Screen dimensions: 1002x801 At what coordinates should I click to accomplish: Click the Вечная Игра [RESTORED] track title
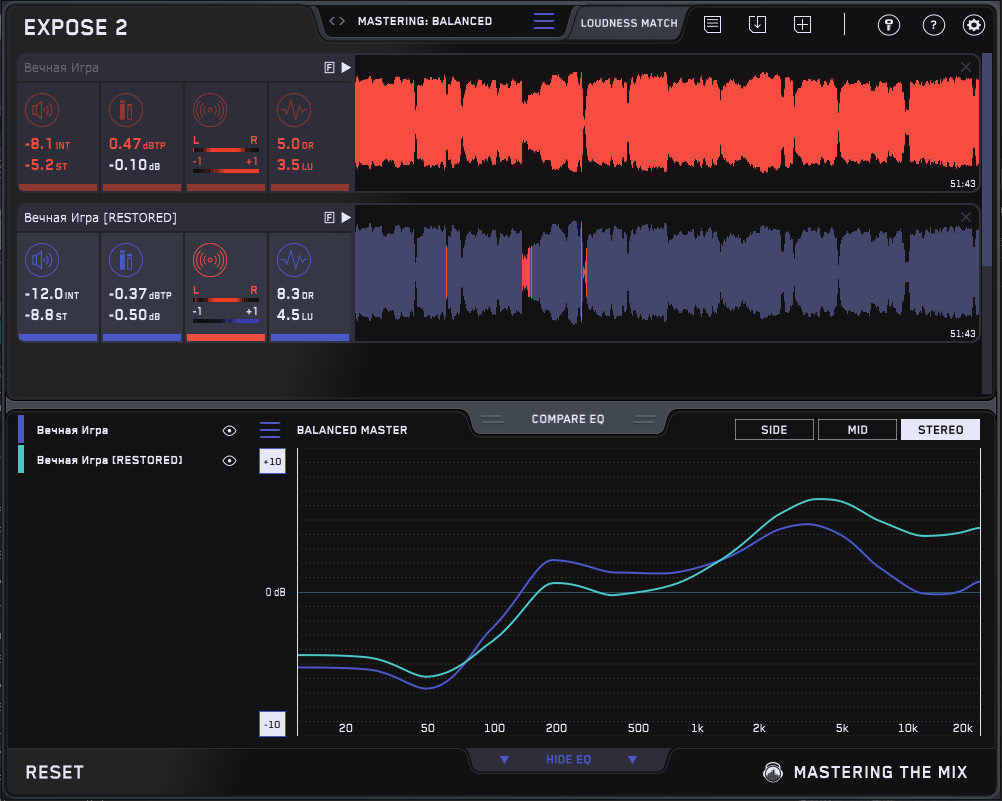tap(100, 218)
